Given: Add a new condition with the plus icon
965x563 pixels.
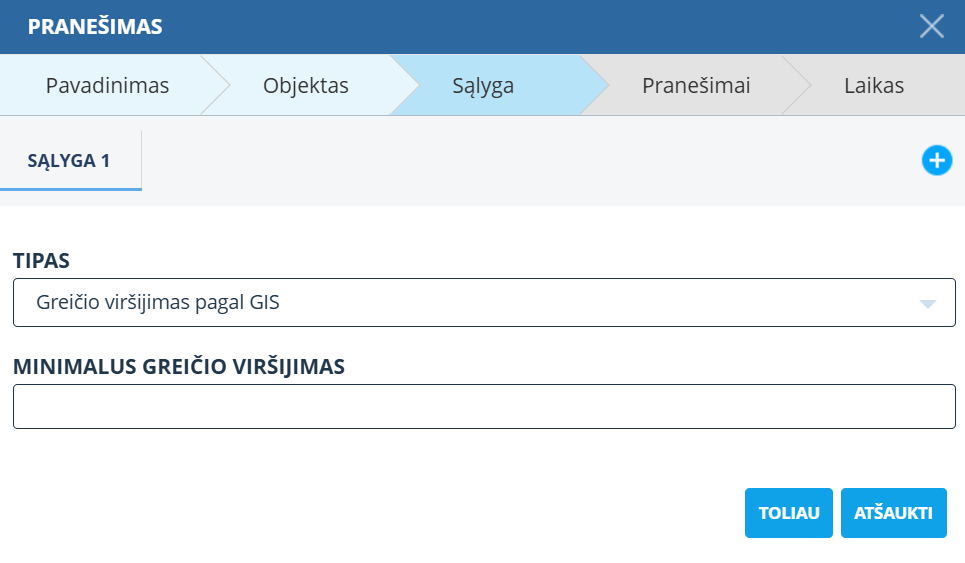Looking at the screenshot, I should point(936,160).
